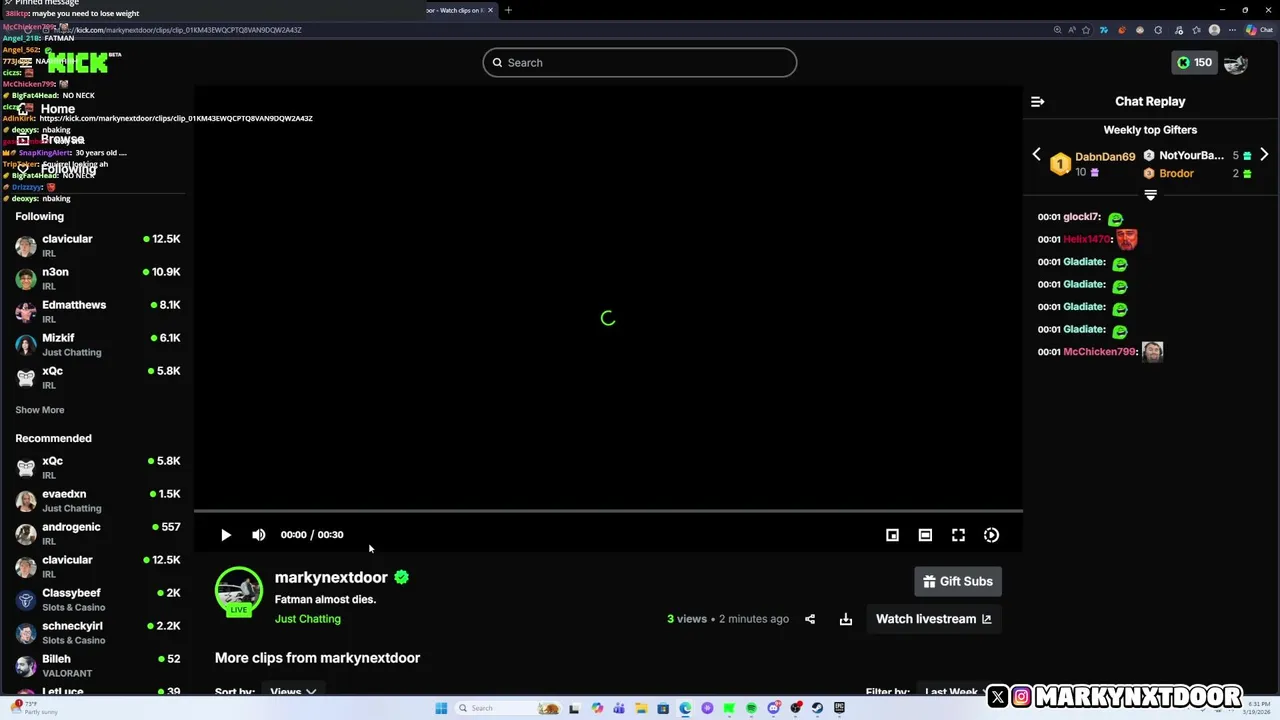Screen dimensions: 1280x720
Task: Open Epic Games Launcher from taskbar
Action: pos(839,708)
